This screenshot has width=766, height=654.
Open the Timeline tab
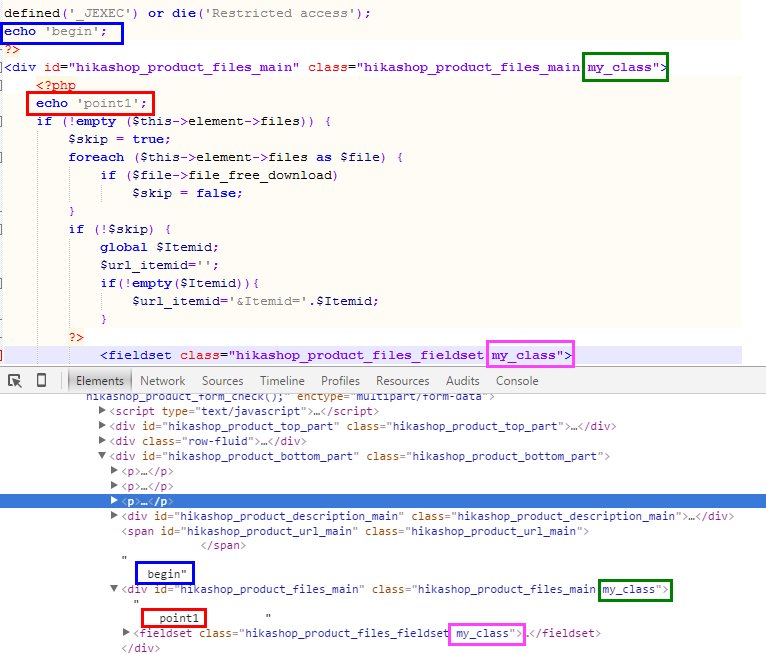[x=282, y=381]
